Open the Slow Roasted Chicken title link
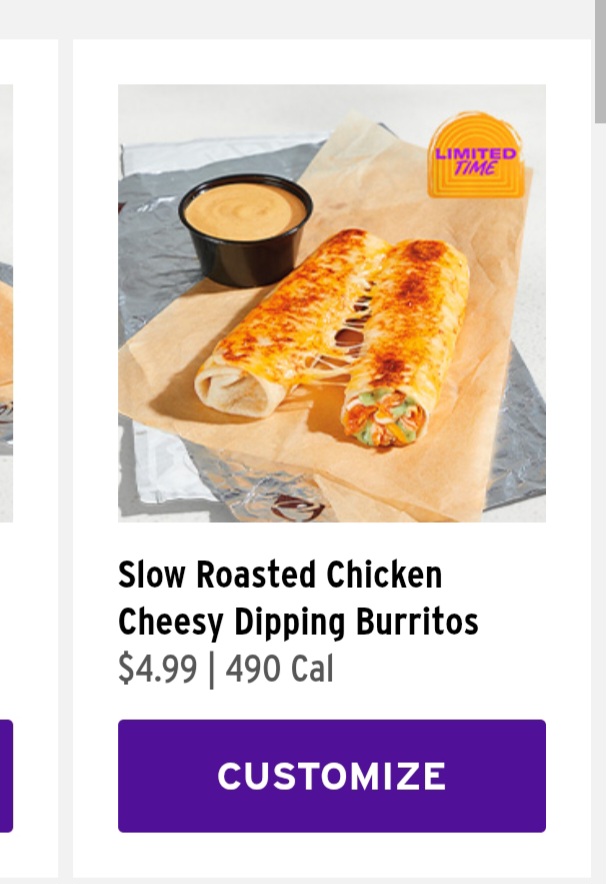 click(x=280, y=574)
